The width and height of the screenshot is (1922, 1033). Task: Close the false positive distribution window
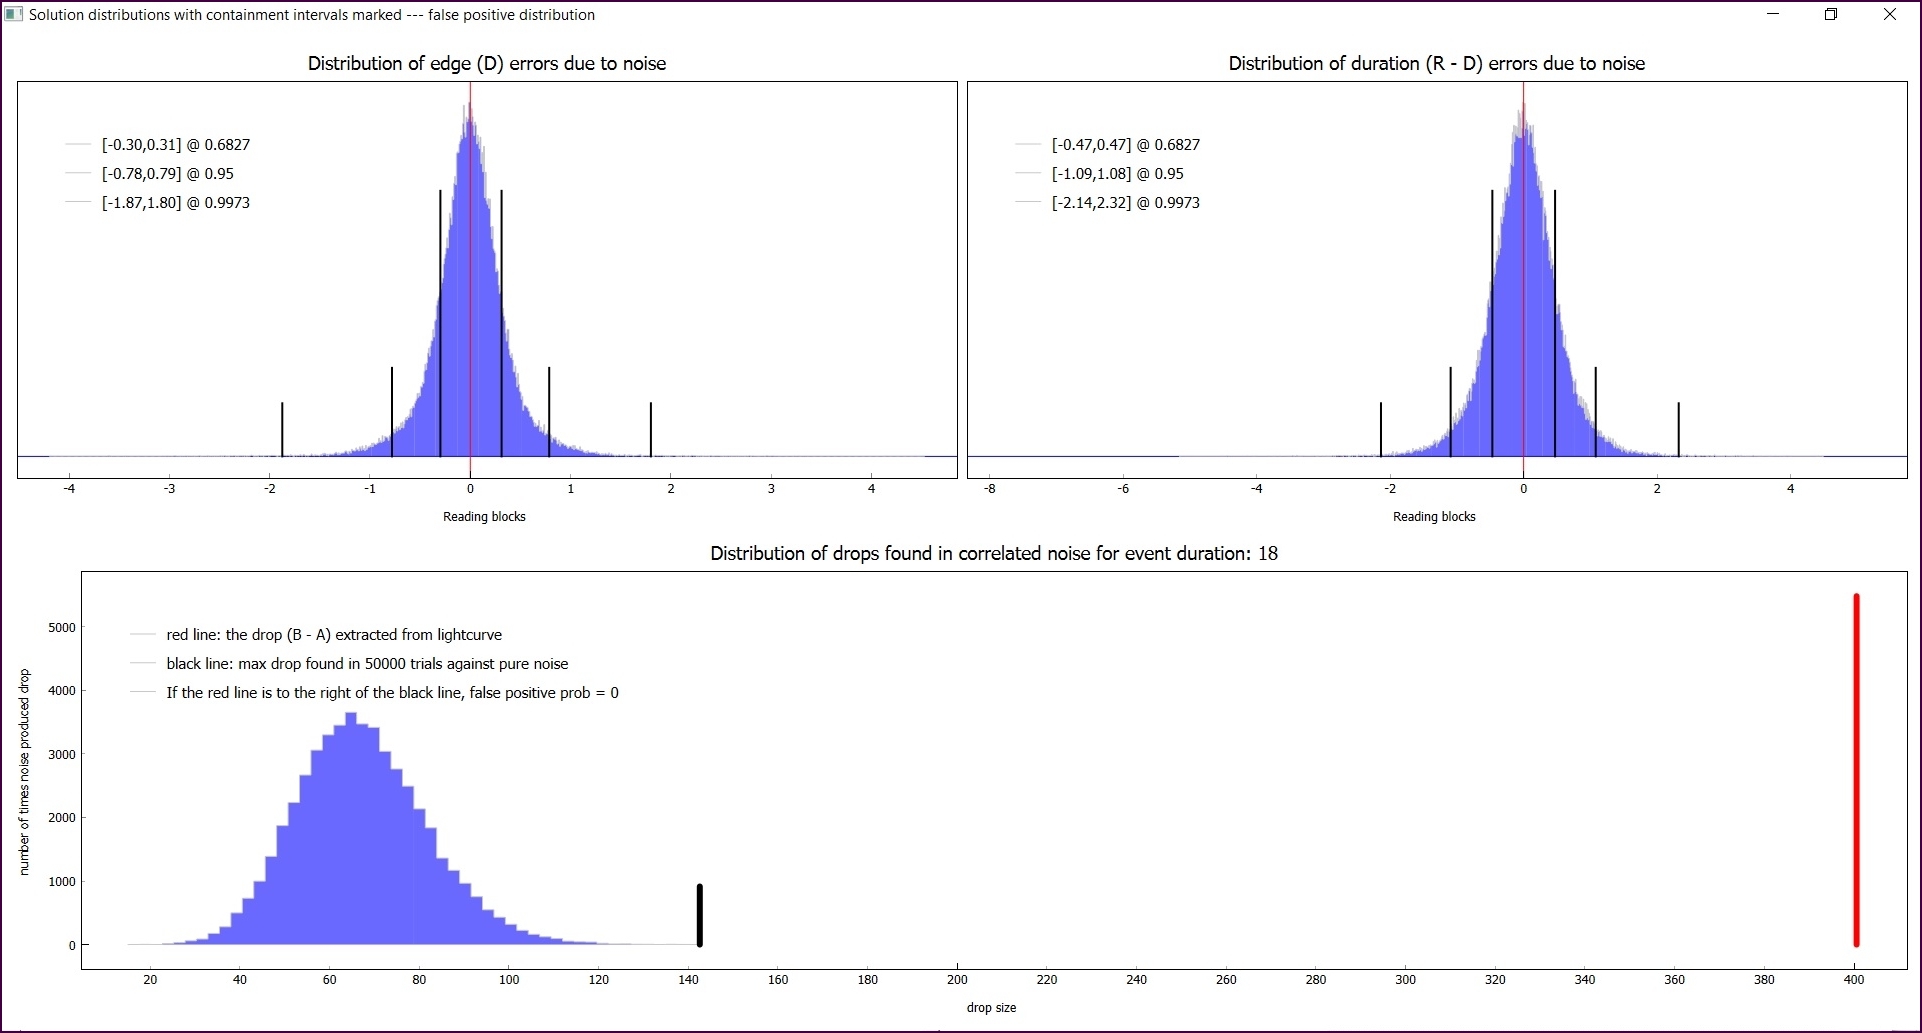1890,15
